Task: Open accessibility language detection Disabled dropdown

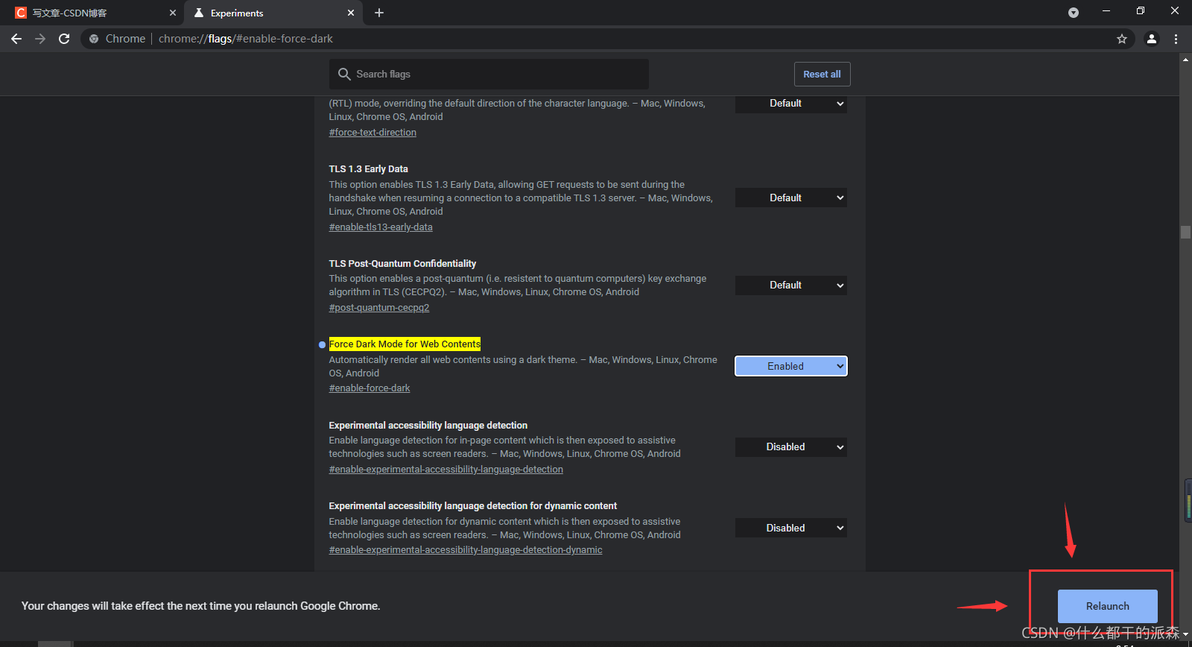Action: [x=791, y=447]
